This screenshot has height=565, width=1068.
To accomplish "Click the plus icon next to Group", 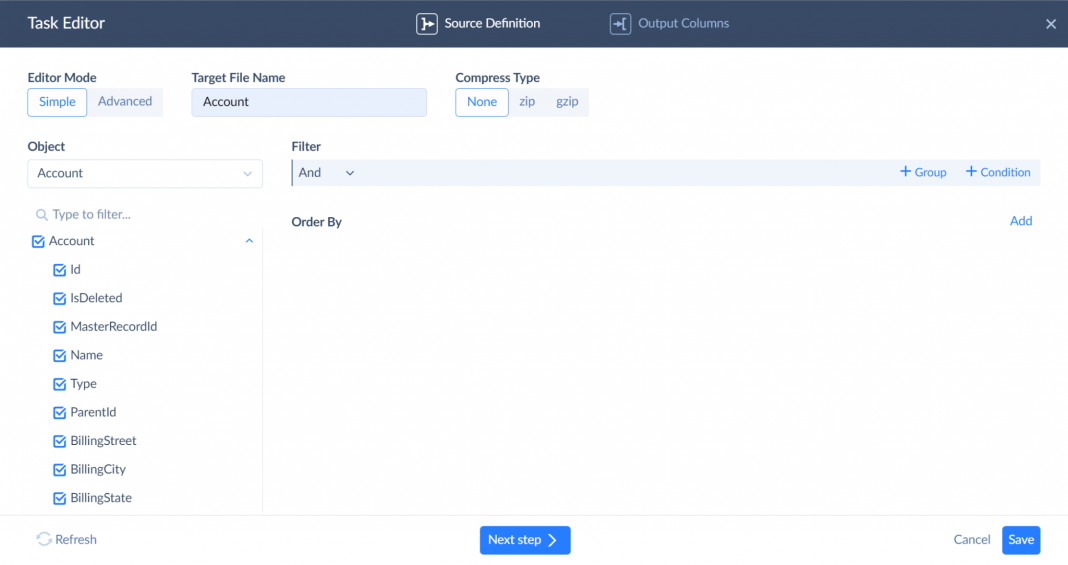I will (906, 172).
